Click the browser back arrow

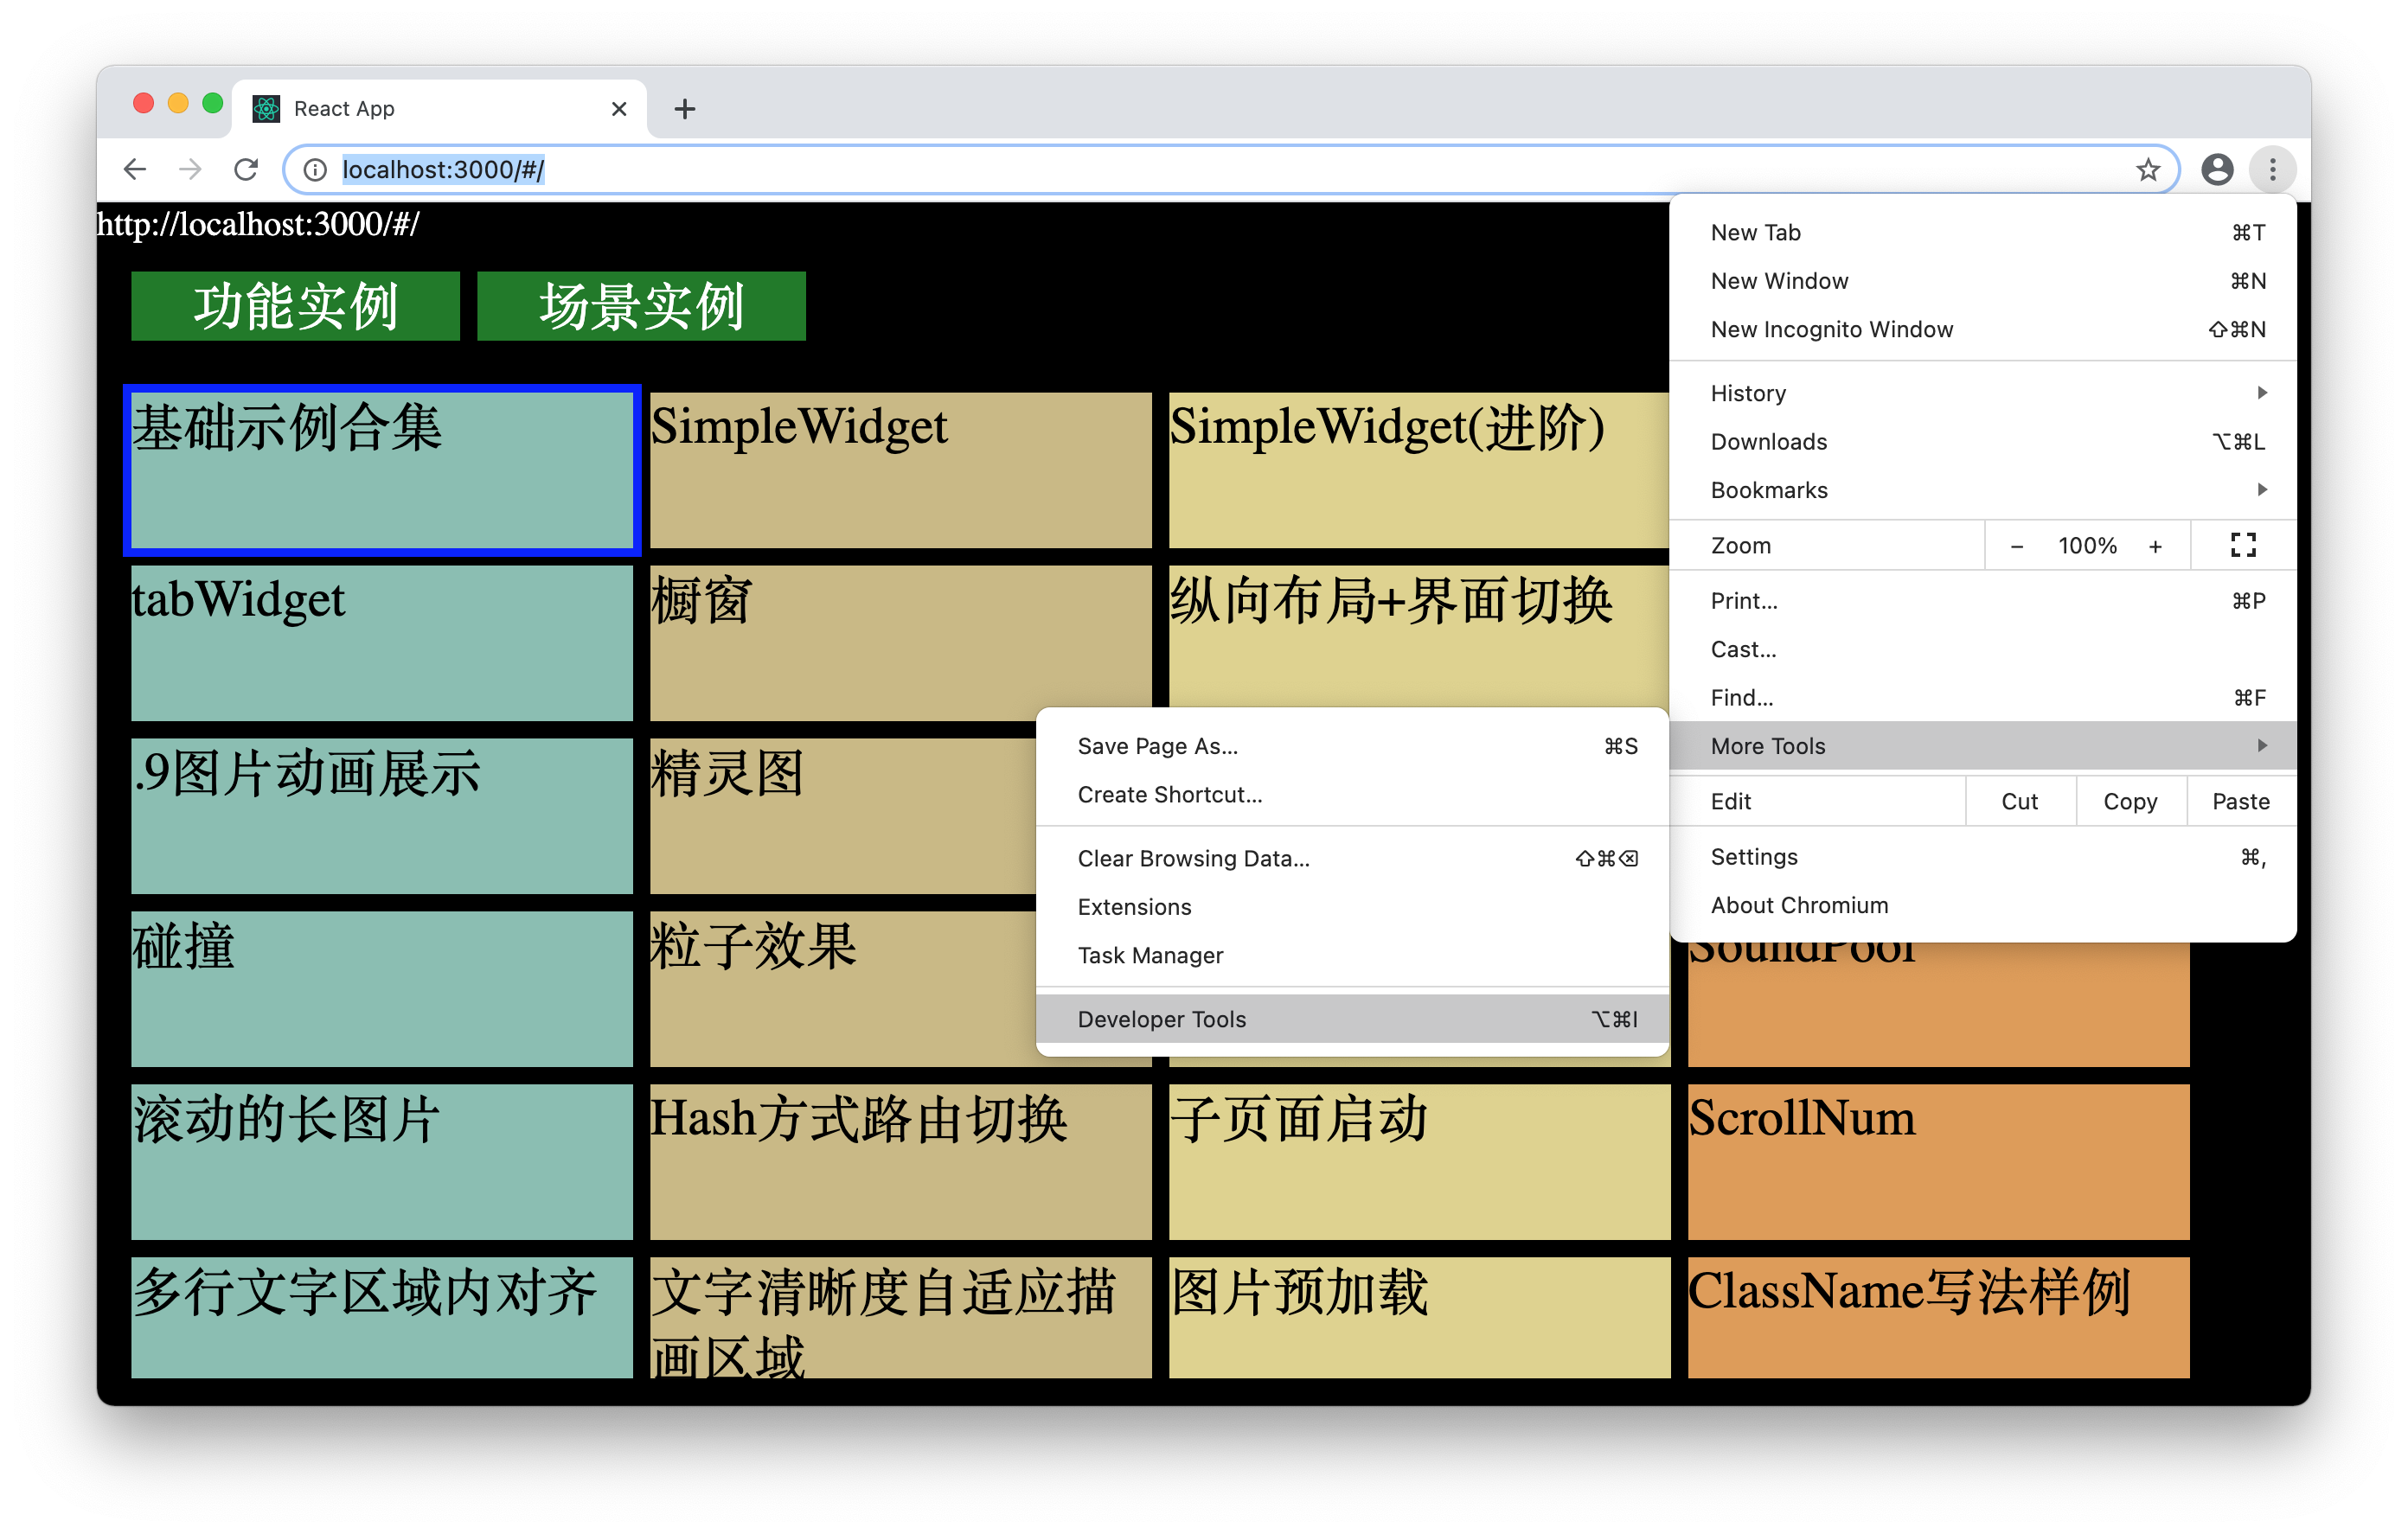(135, 169)
